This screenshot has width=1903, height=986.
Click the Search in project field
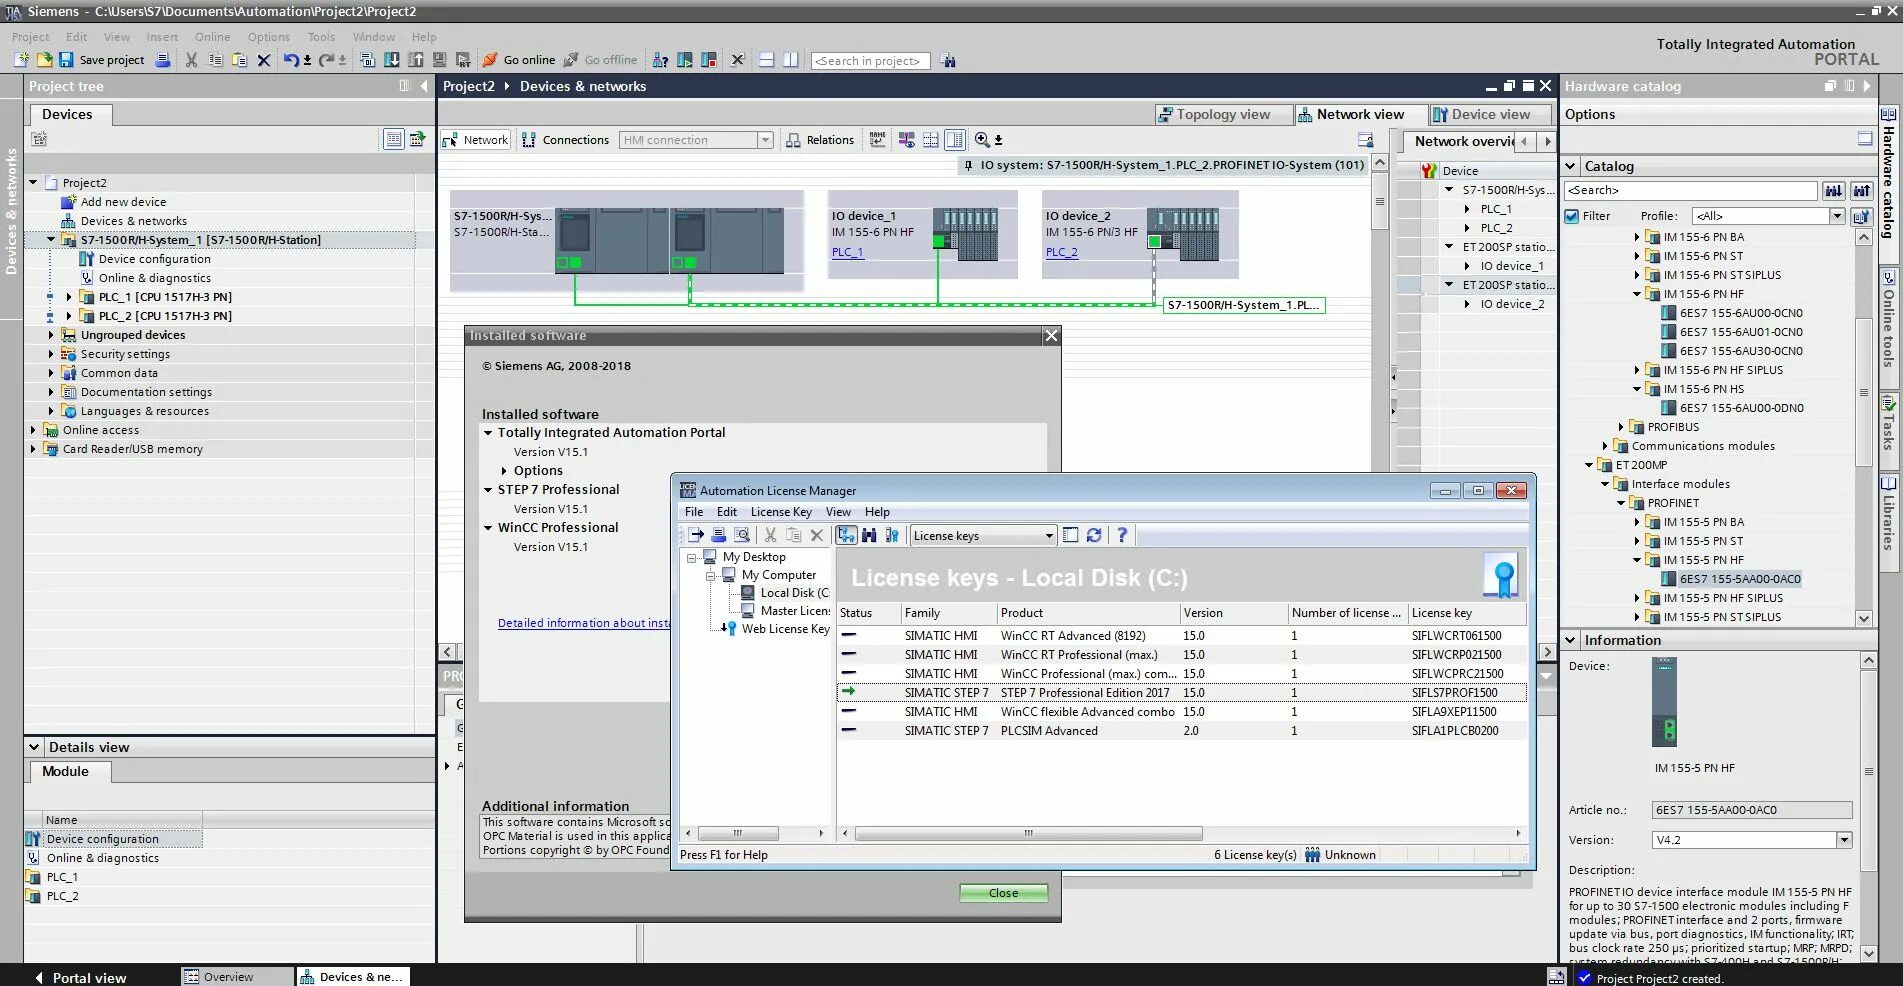(871, 61)
